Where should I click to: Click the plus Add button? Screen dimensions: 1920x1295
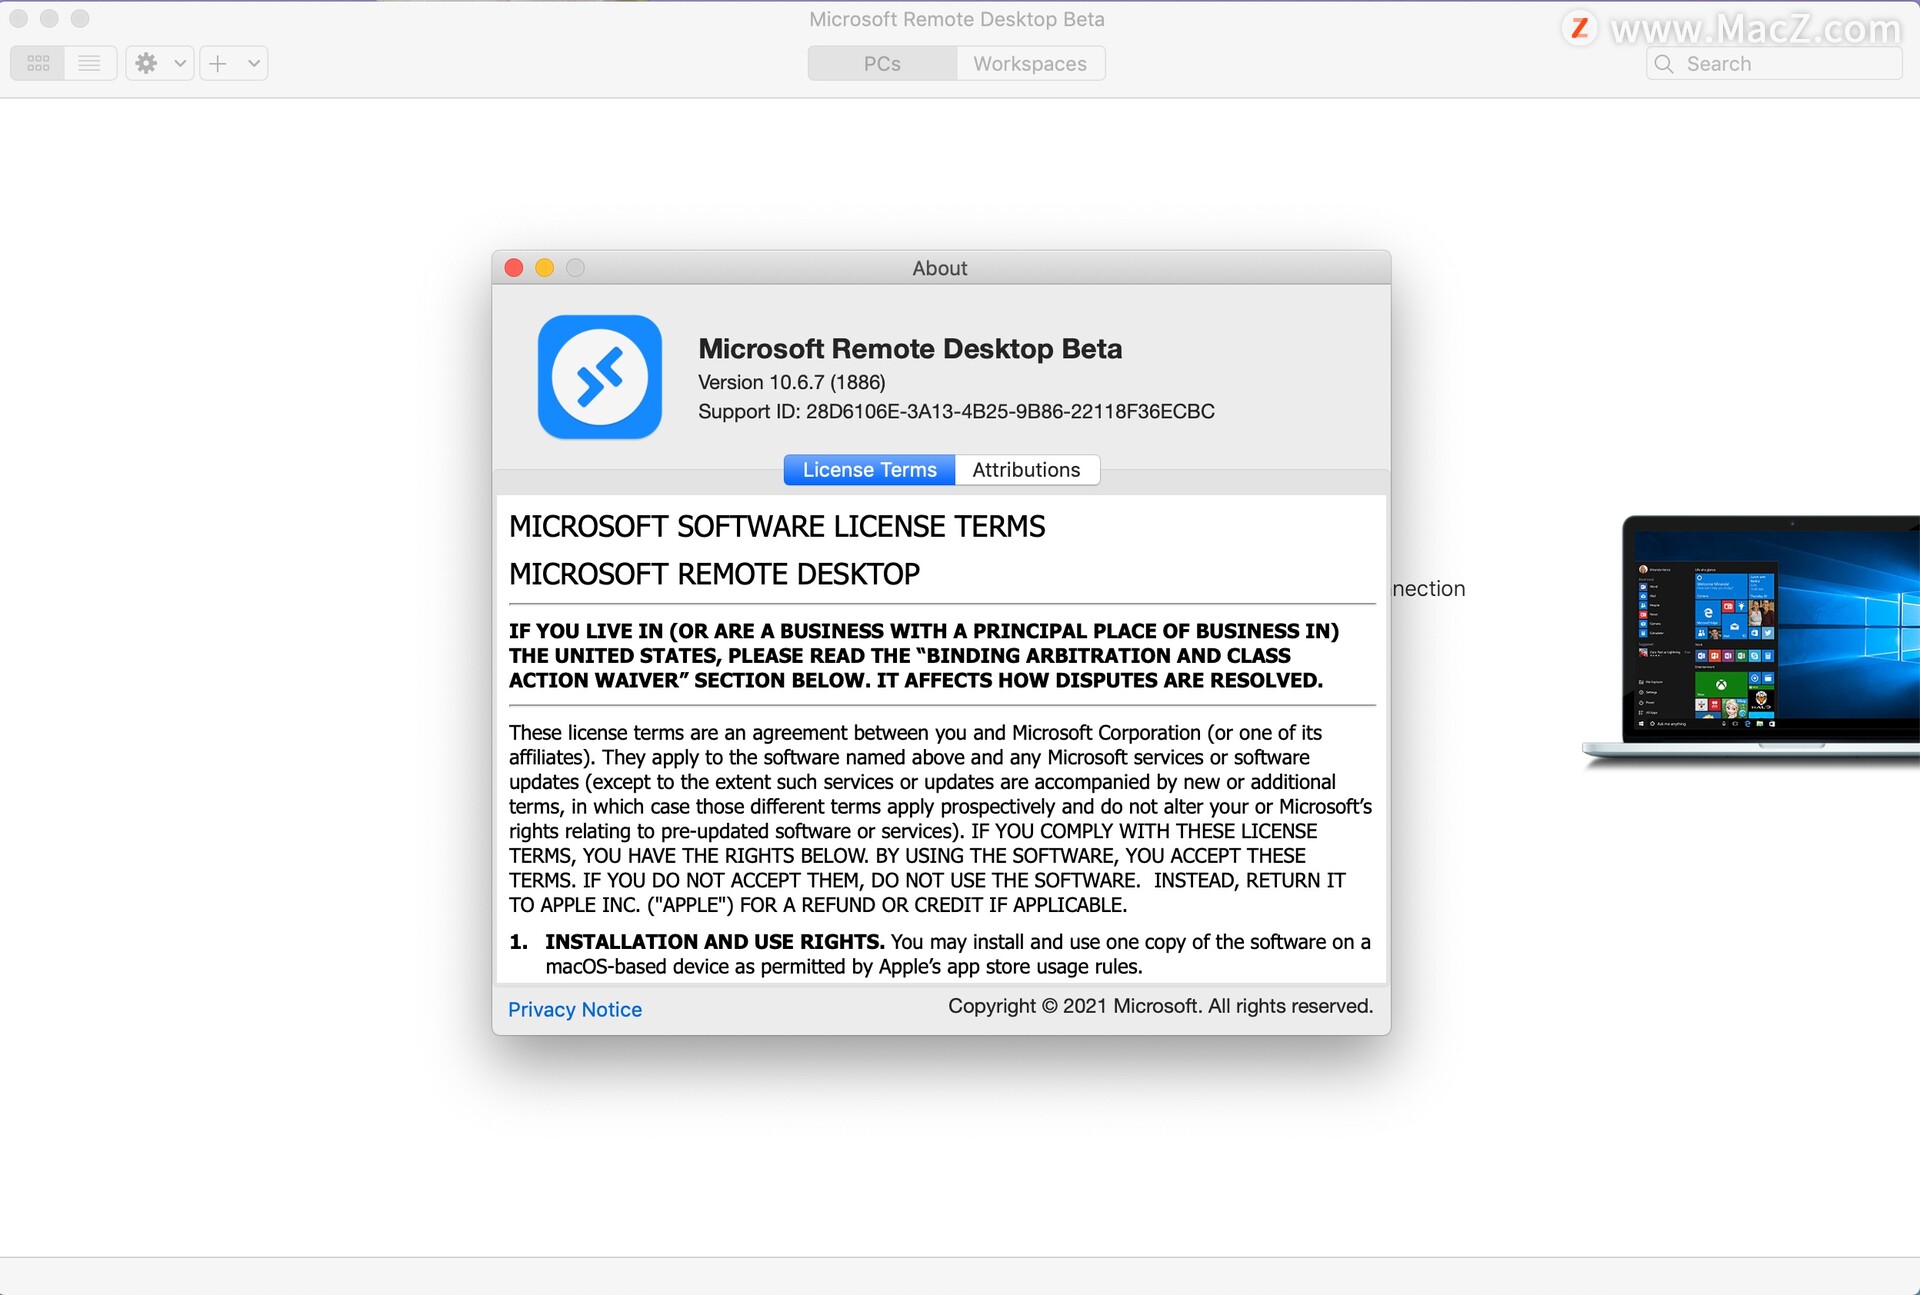click(218, 63)
